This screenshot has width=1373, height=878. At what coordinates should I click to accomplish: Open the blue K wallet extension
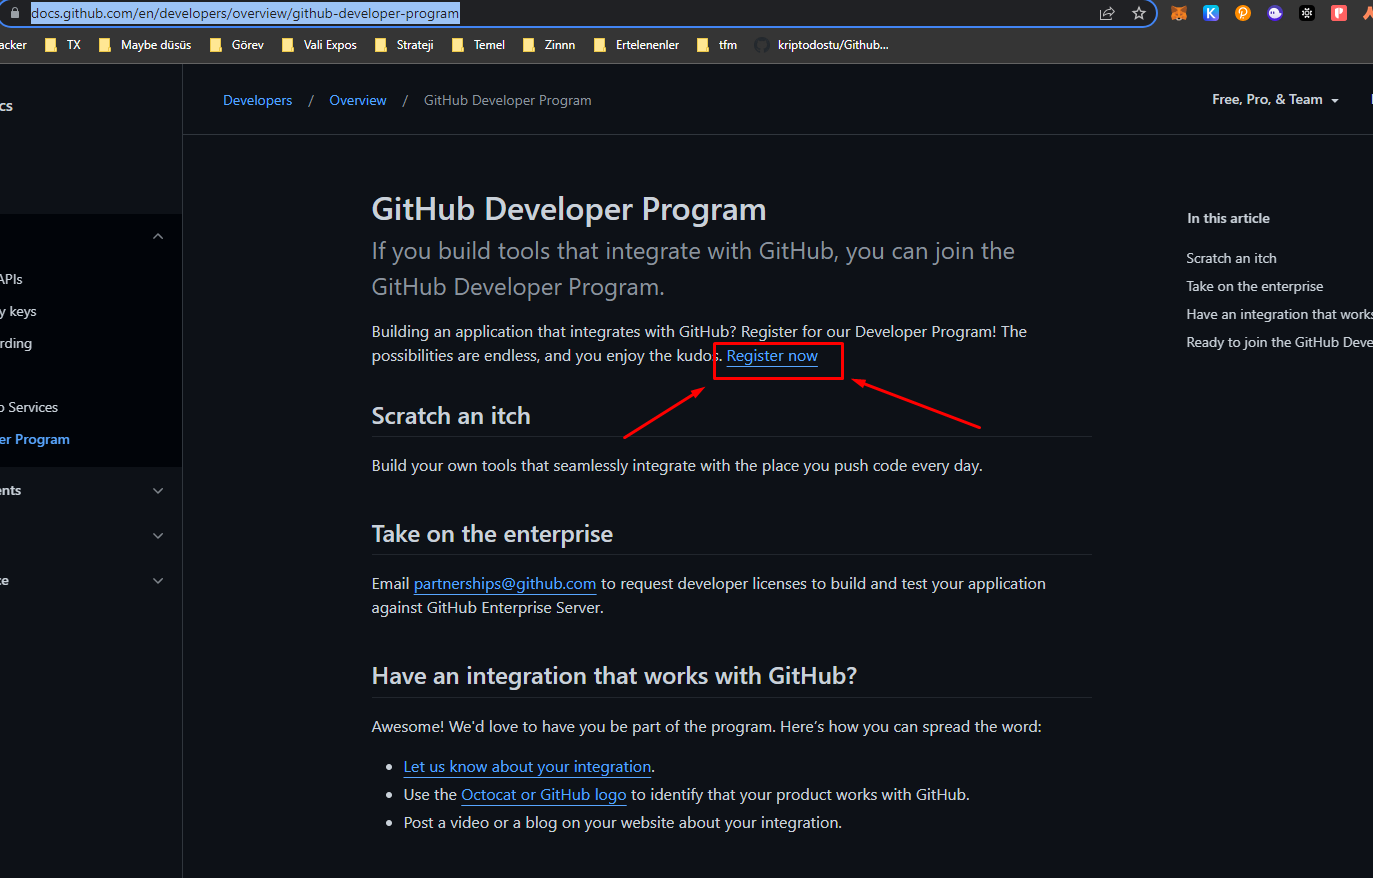pos(1211,13)
